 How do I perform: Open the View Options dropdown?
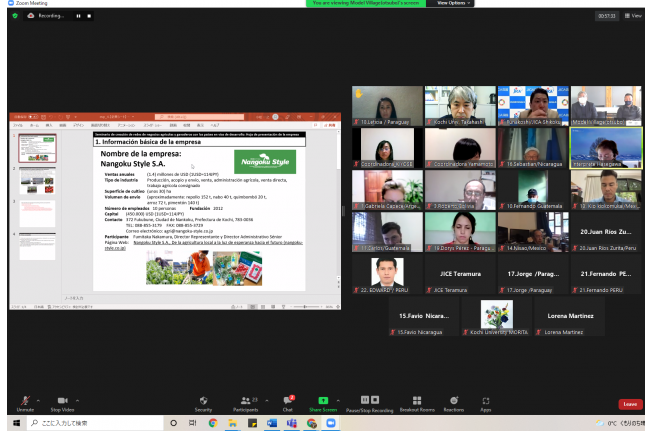click(x=452, y=4)
